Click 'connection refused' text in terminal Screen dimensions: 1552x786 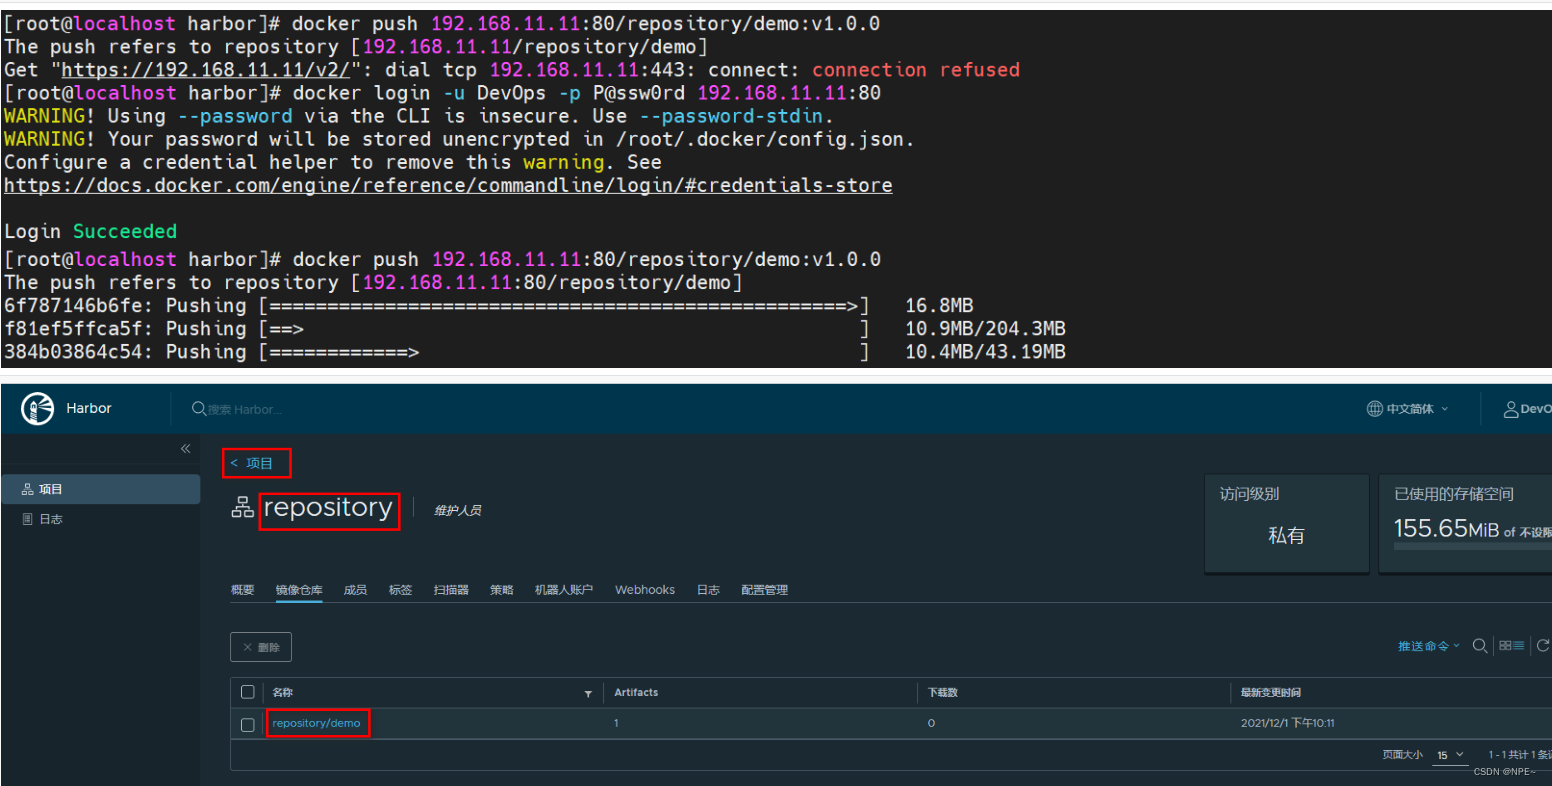tap(916, 70)
